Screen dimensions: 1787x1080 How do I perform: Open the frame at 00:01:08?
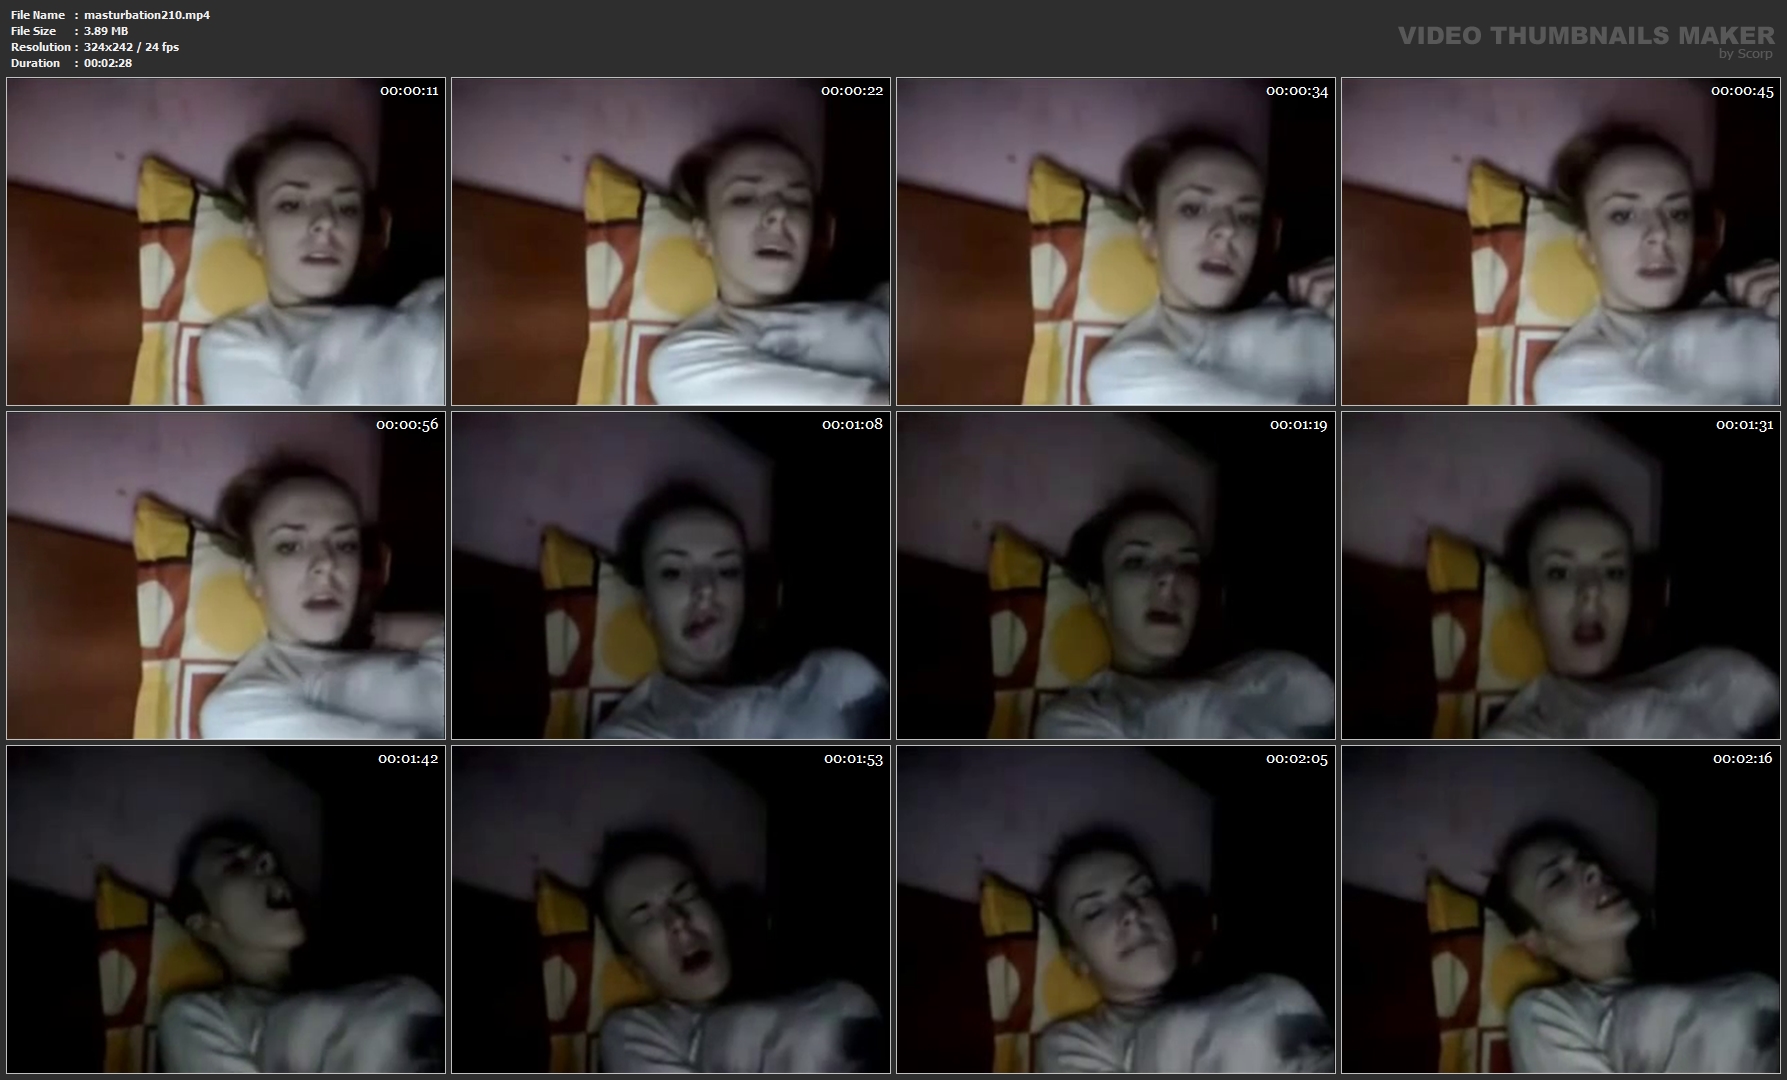pos(670,575)
